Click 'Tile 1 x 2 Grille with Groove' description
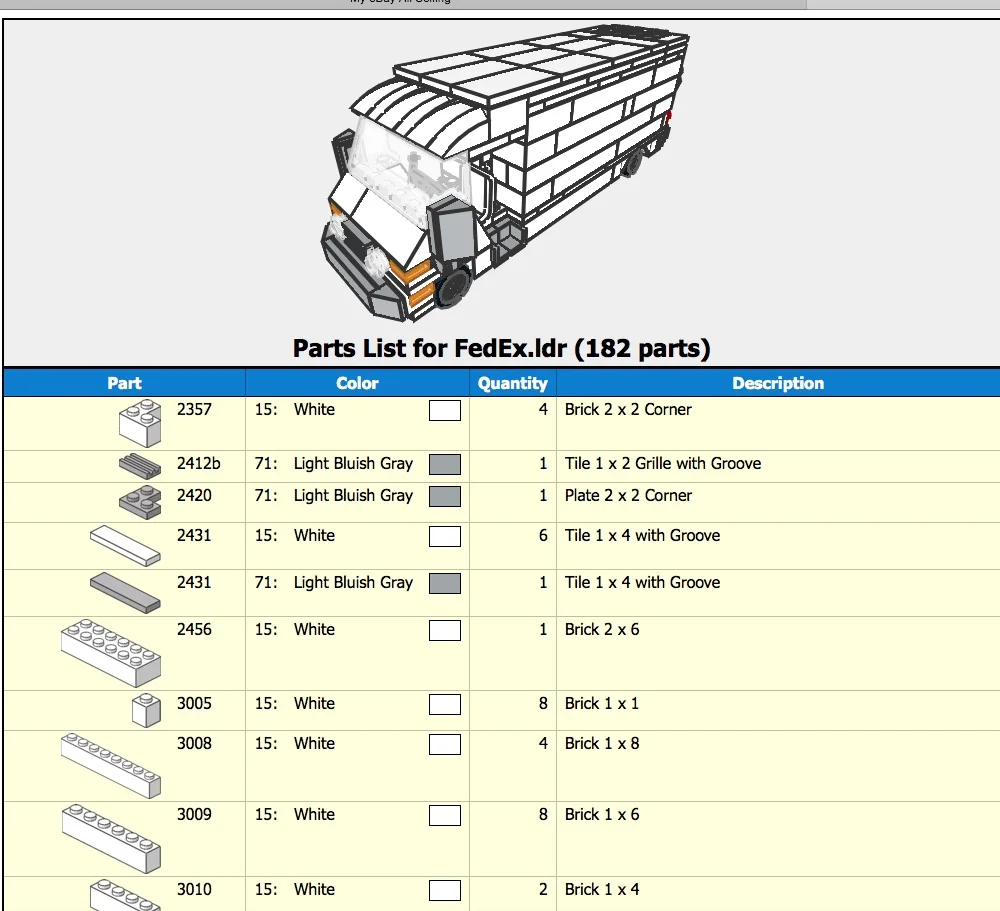The height and width of the screenshot is (911, 1000). pos(663,464)
